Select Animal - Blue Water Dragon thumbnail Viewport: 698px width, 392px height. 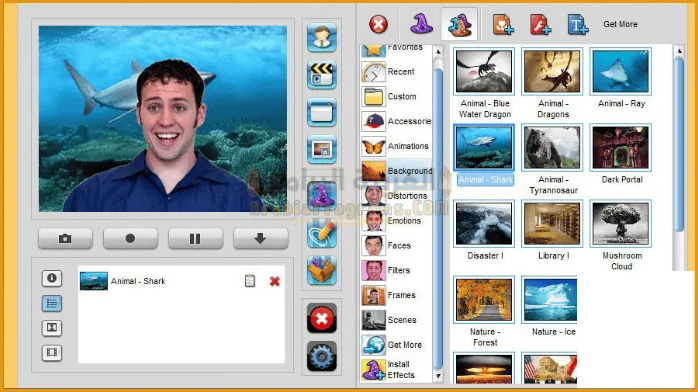[x=484, y=71]
